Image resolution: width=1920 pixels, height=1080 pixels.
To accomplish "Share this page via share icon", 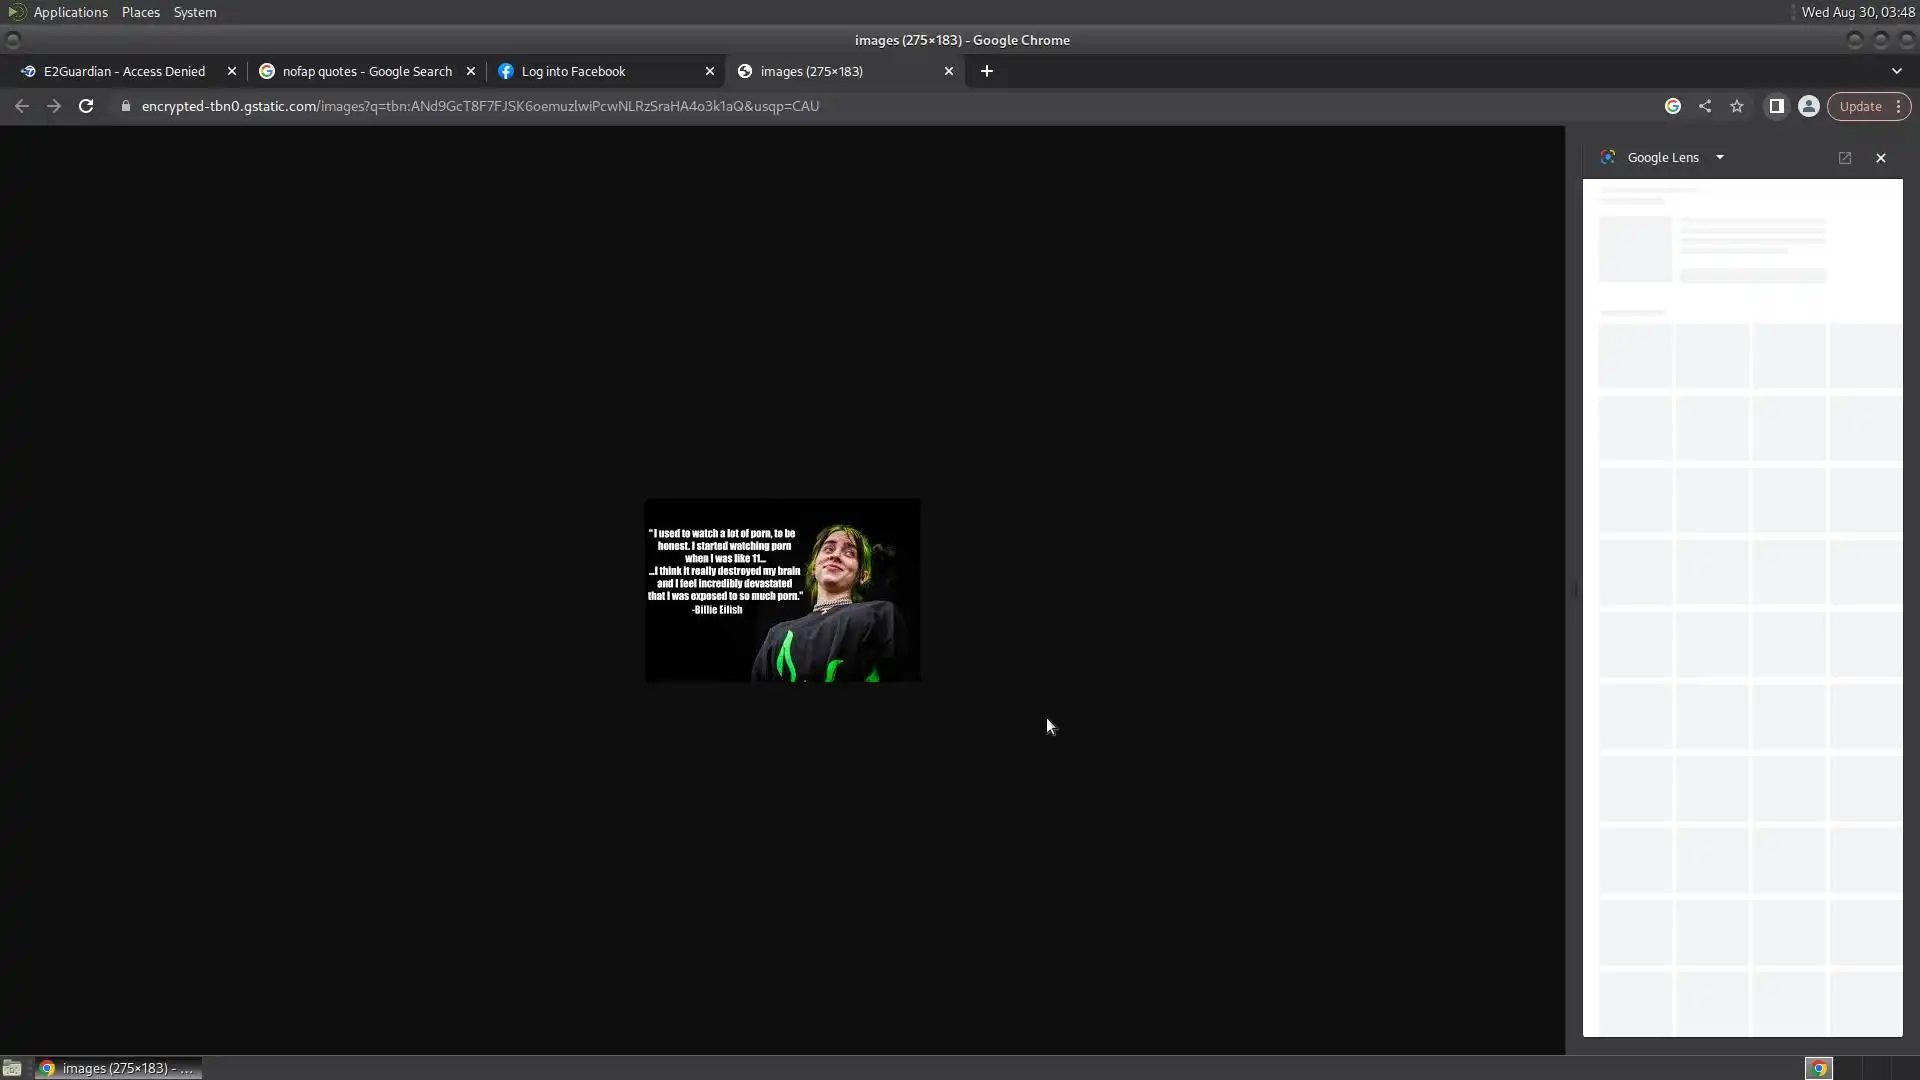I will click(x=1705, y=106).
